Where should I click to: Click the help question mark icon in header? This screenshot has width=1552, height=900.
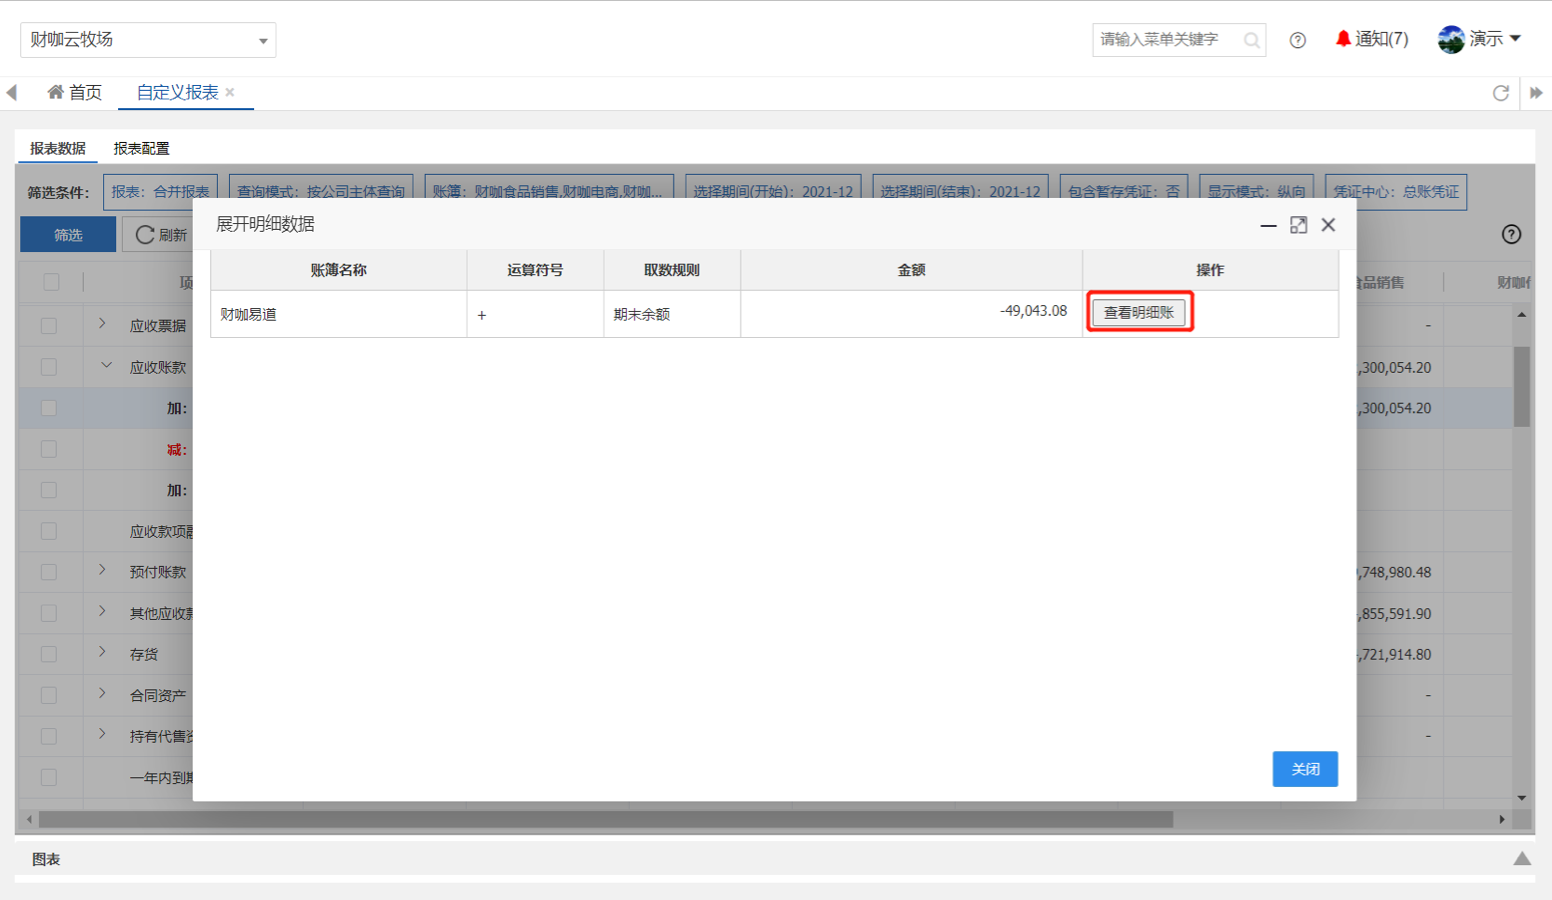(x=1297, y=40)
